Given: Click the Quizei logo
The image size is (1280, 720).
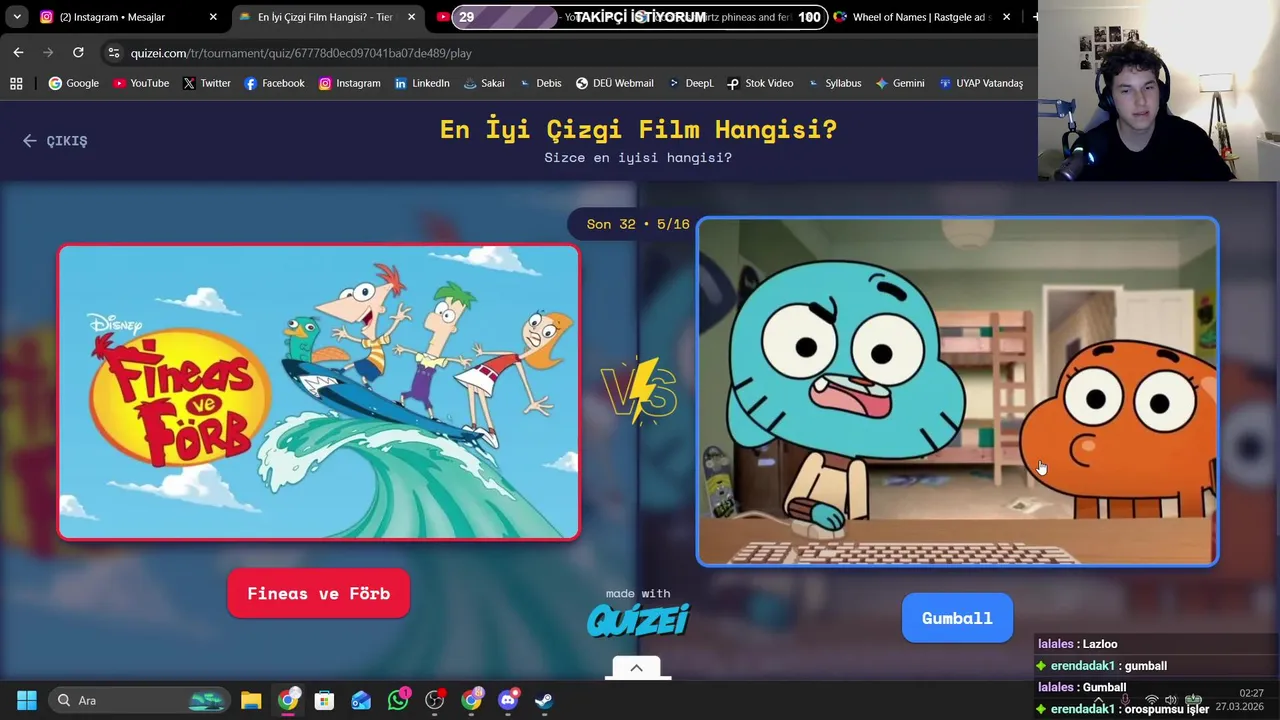Looking at the screenshot, I should point(638,620).
